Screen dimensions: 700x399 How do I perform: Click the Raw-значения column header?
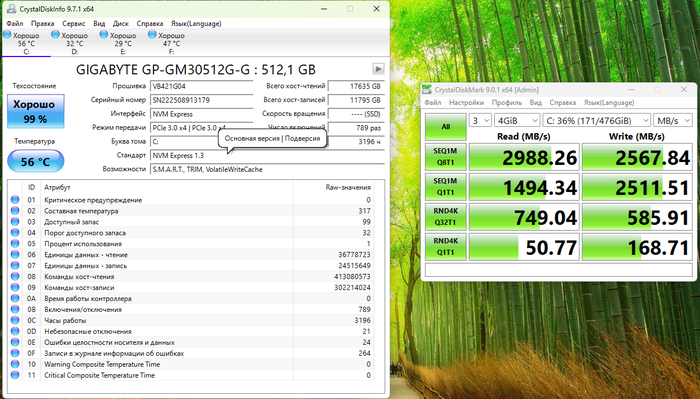[x=348, y=187]
